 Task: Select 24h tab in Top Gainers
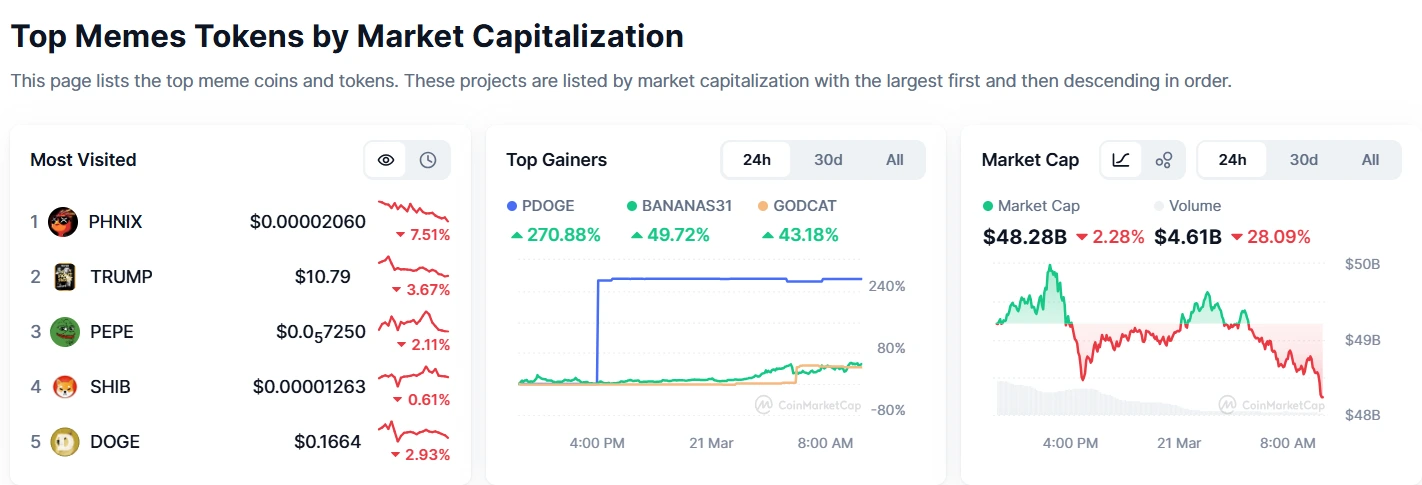[x=757, y=160]
